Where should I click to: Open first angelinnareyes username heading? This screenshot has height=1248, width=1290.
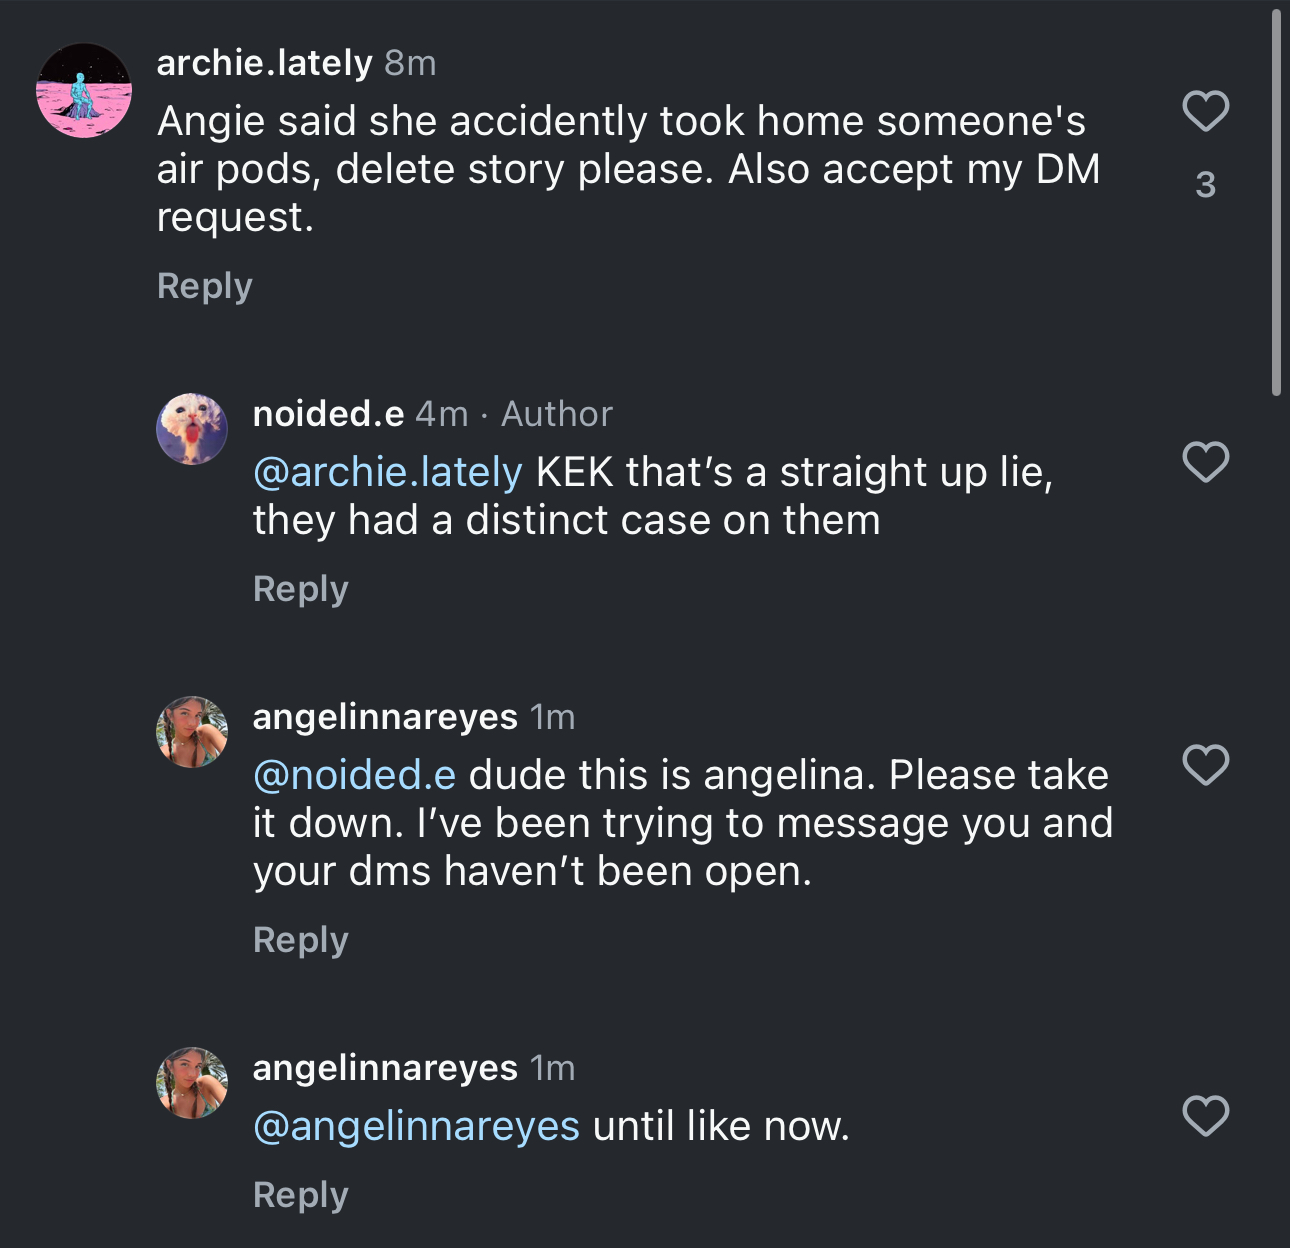click(385, 717)
